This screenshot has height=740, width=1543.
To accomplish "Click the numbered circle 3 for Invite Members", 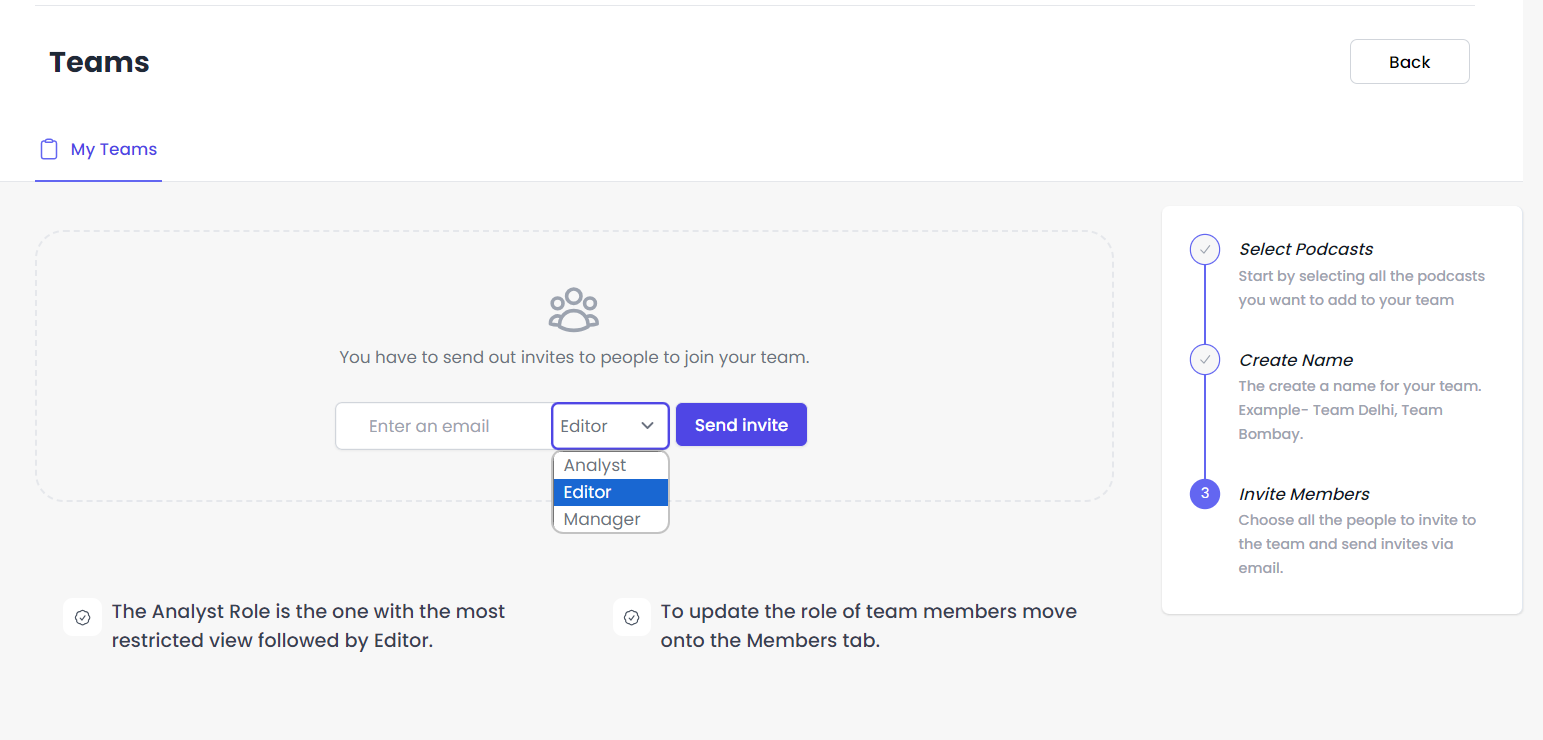I will pyautogui.click(x=1204, y=494).
